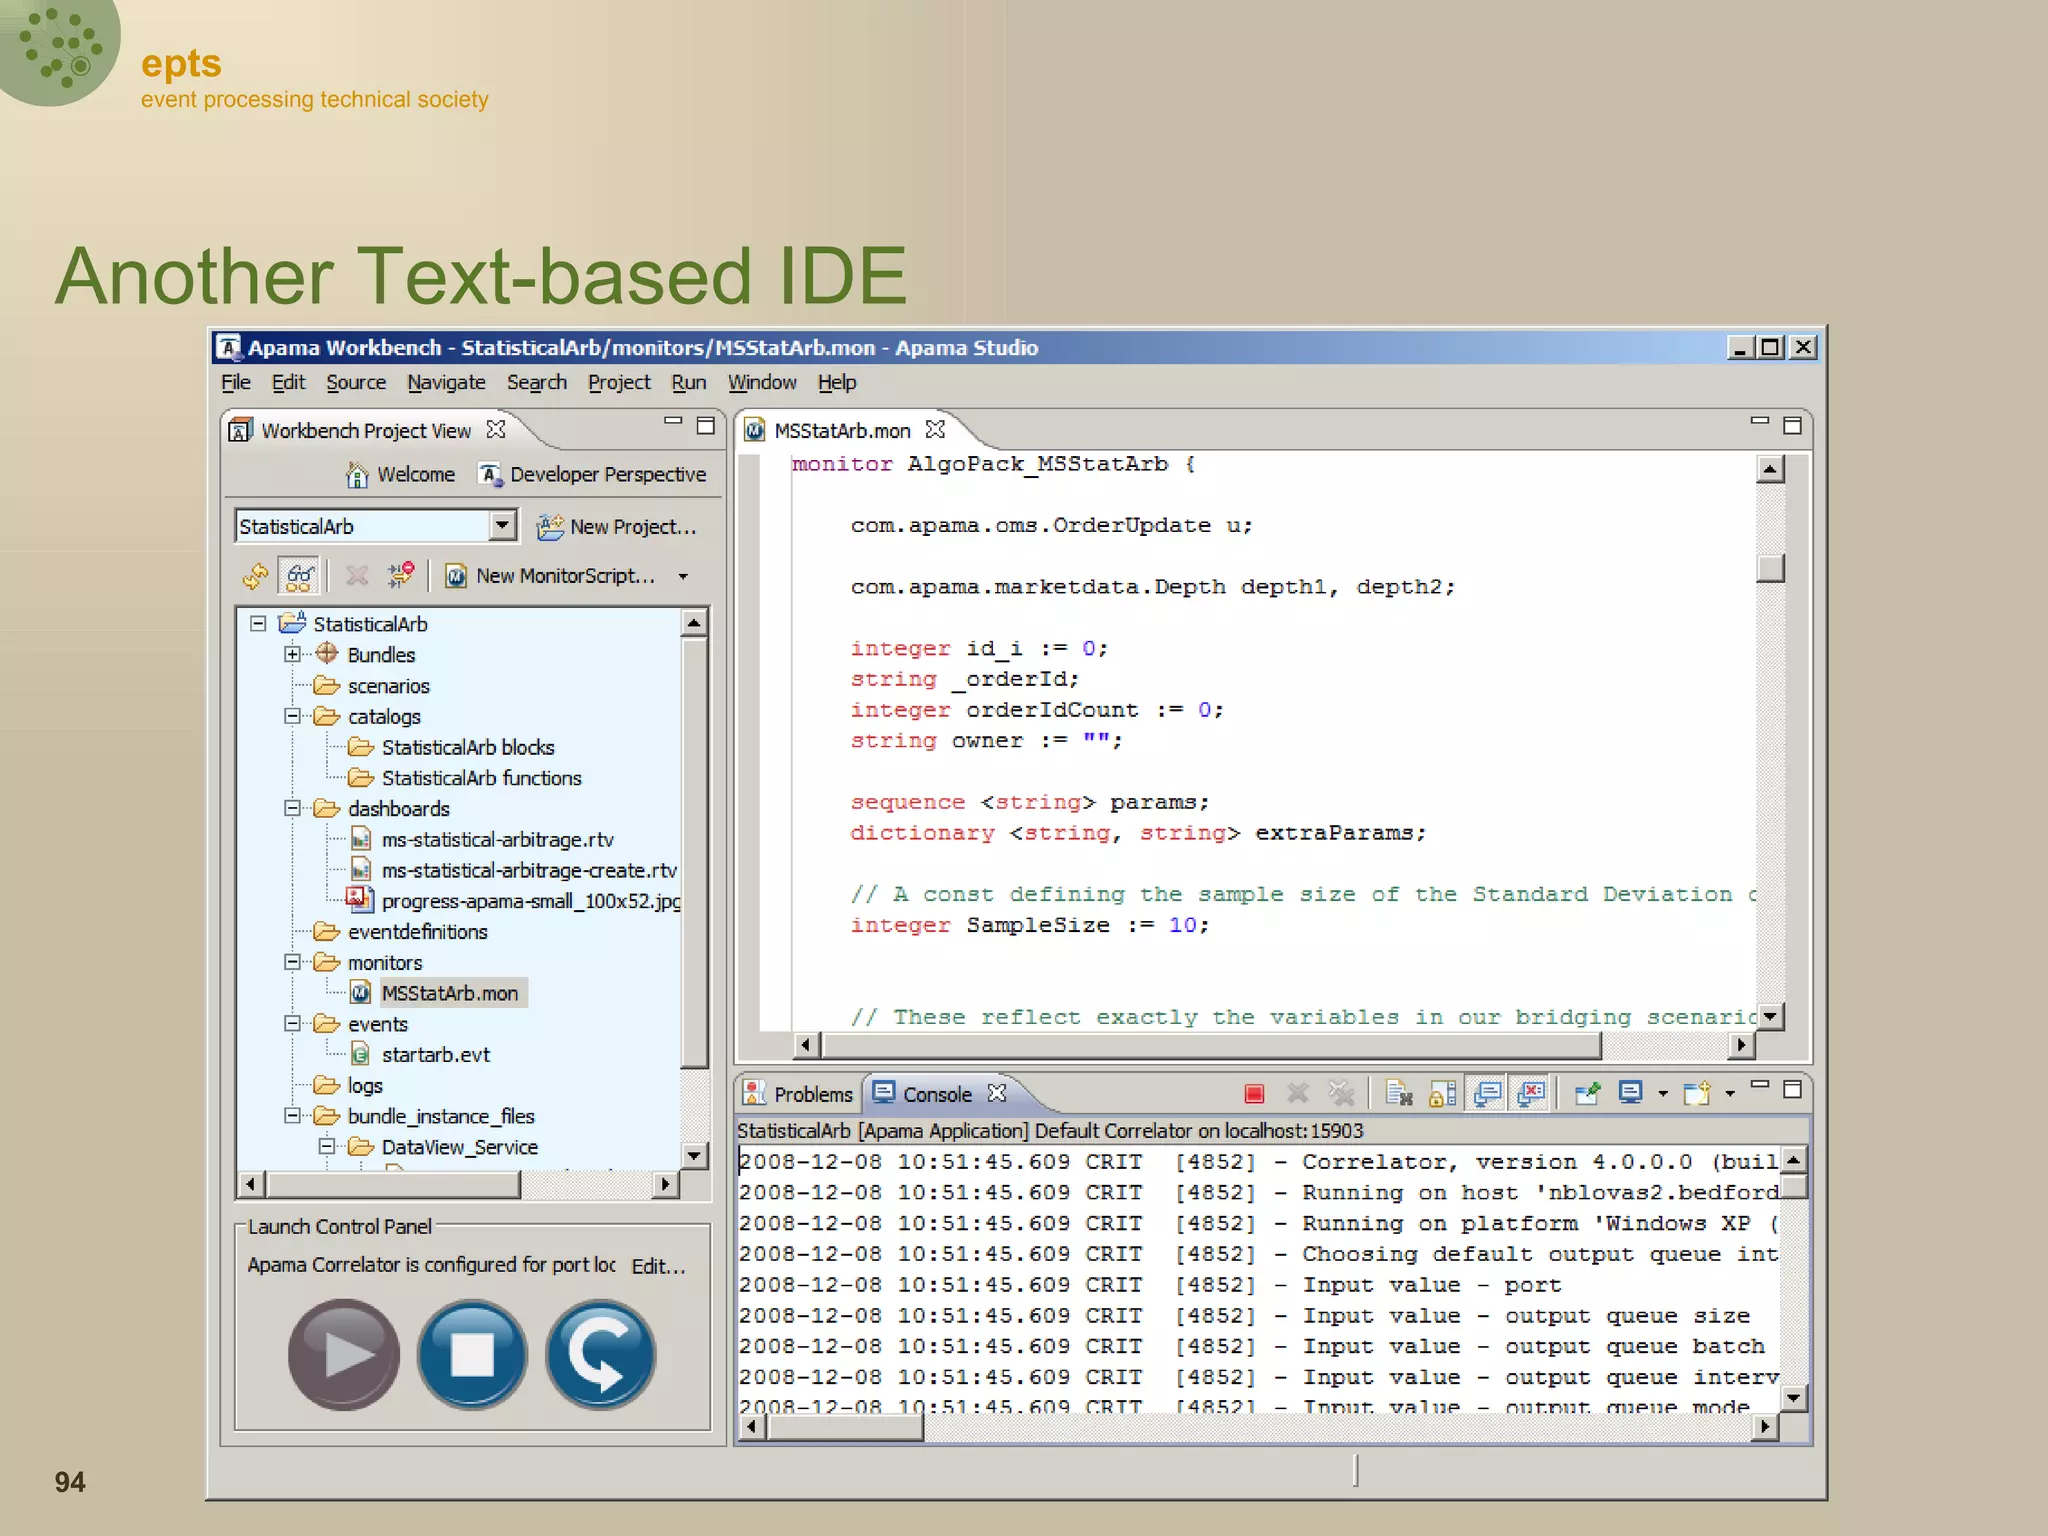Viewport: 2048px width, 1536px height.
Task: Collapse the DataView_Service folder
Action: pos(326,1146)
